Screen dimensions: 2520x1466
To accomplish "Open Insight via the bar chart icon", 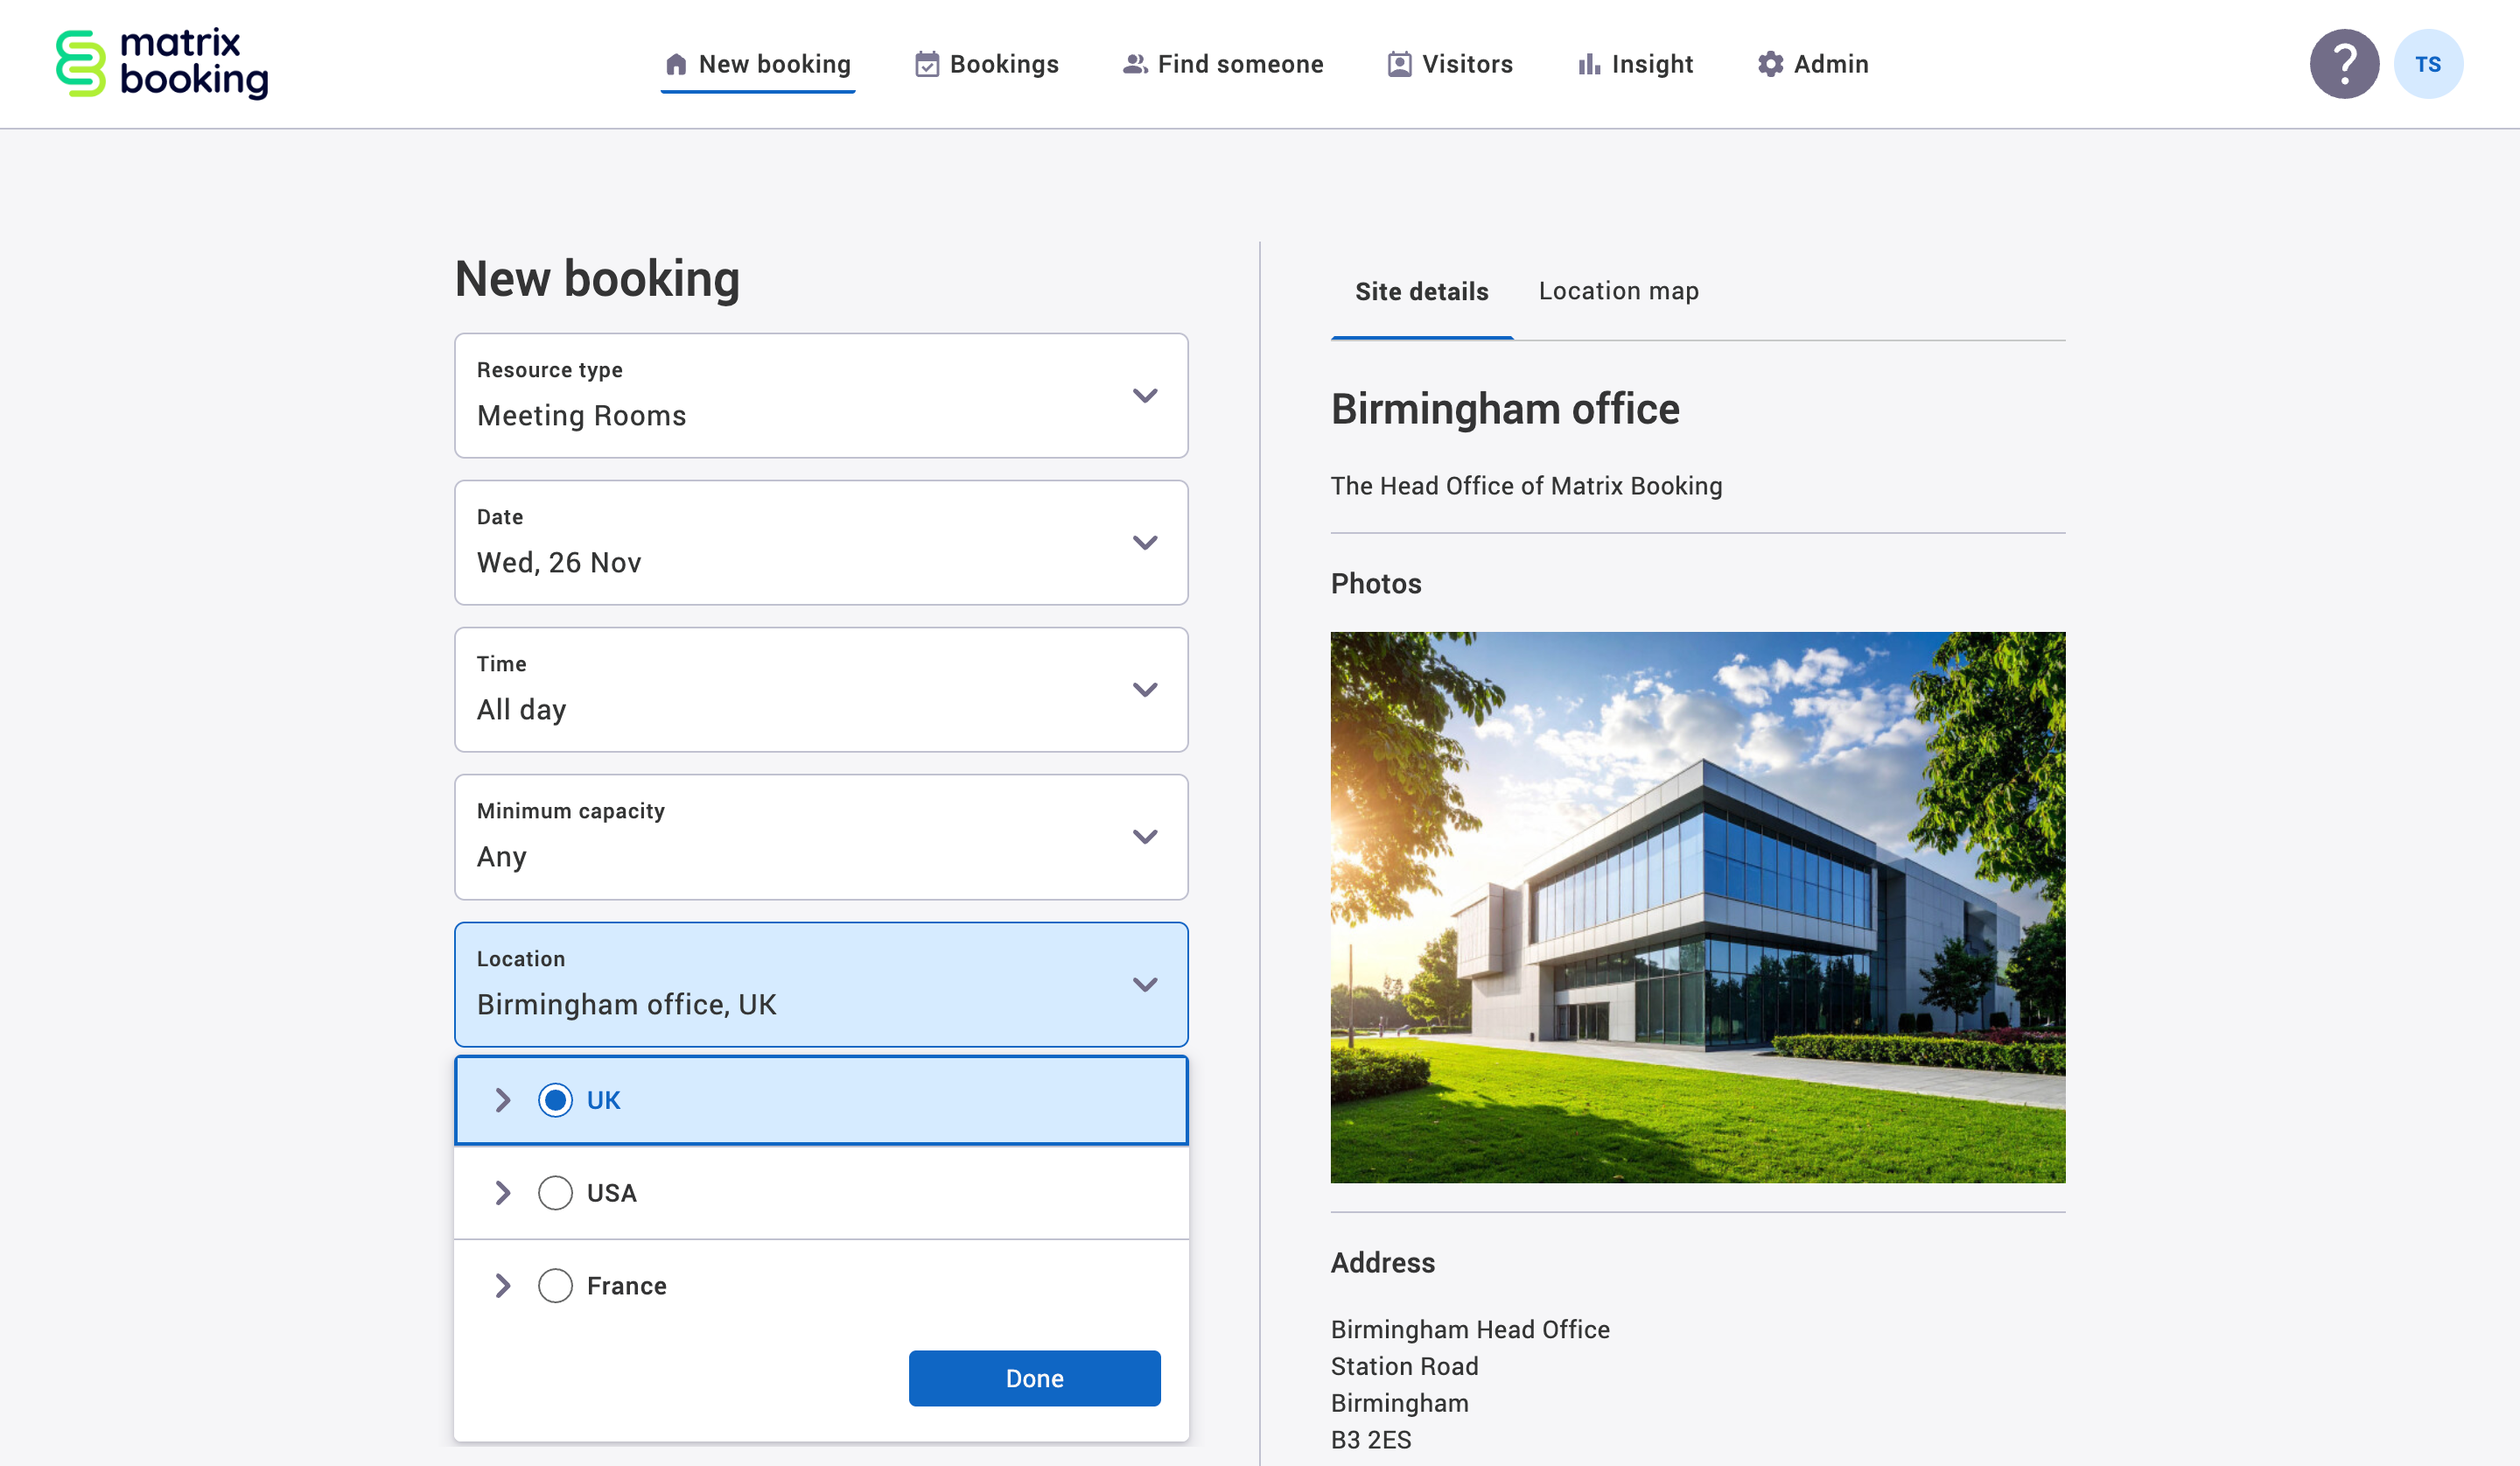I will 1588,63.
